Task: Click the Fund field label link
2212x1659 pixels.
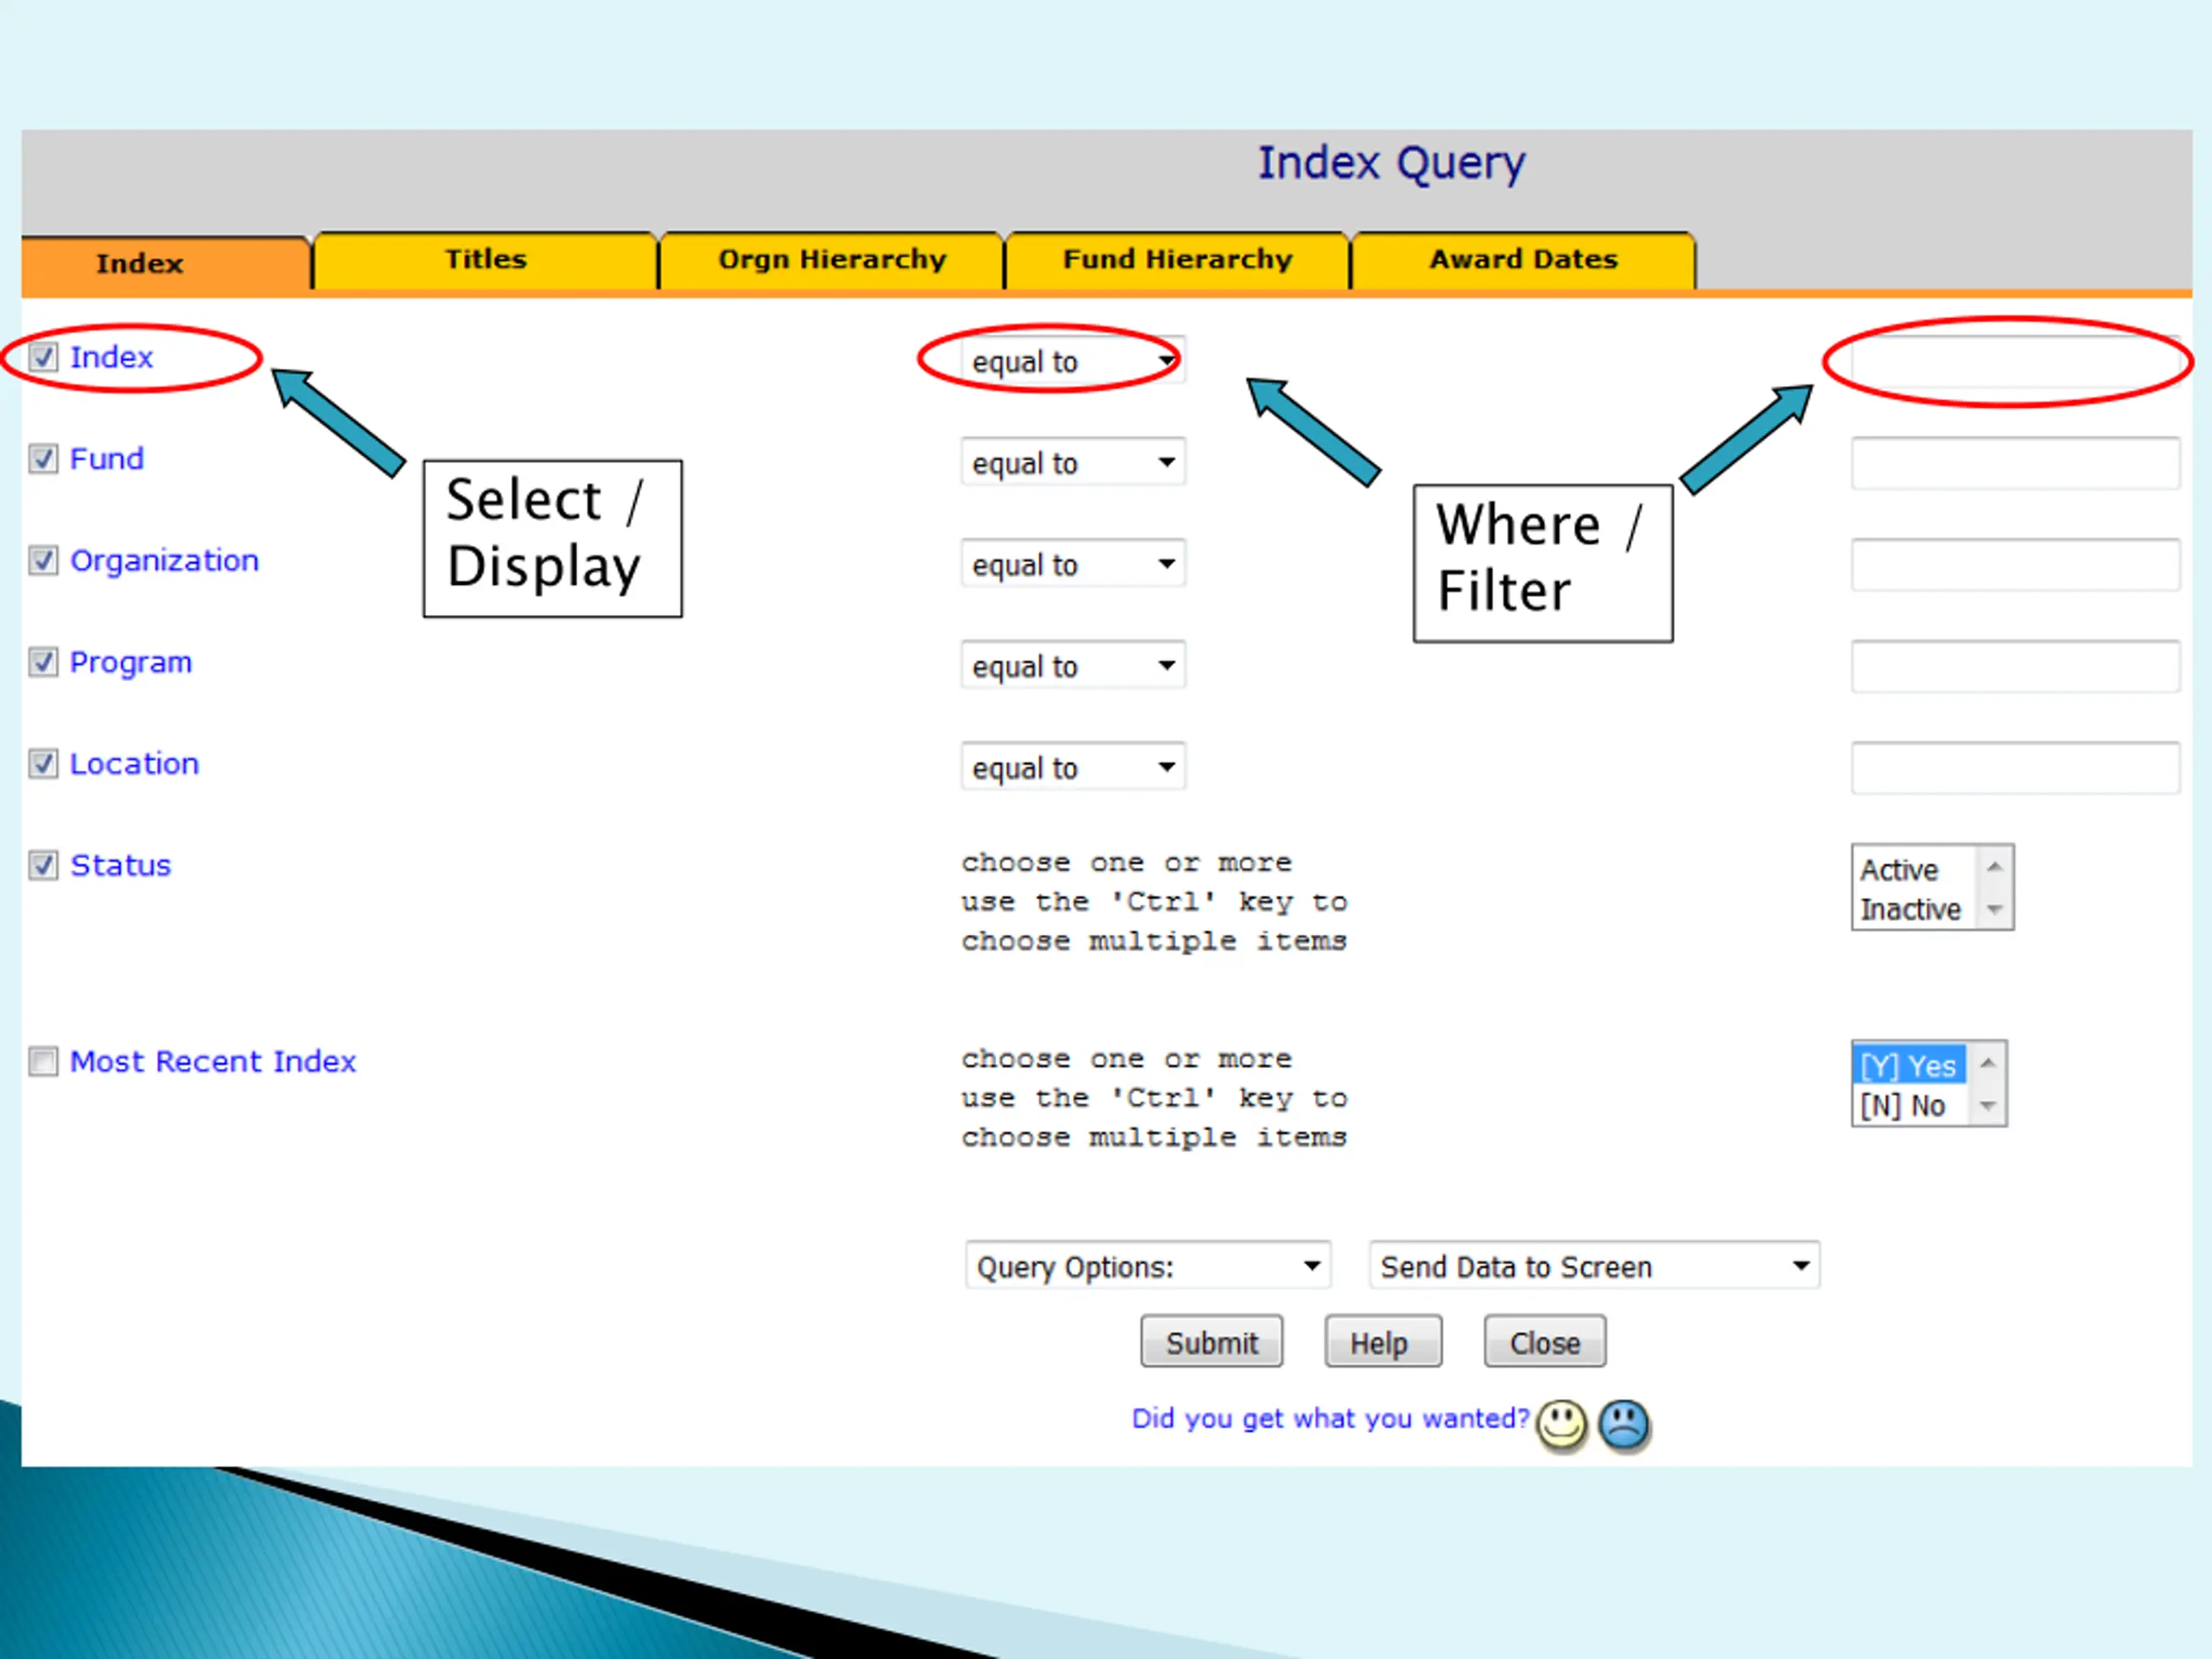Action: click(x=107, y=459)
